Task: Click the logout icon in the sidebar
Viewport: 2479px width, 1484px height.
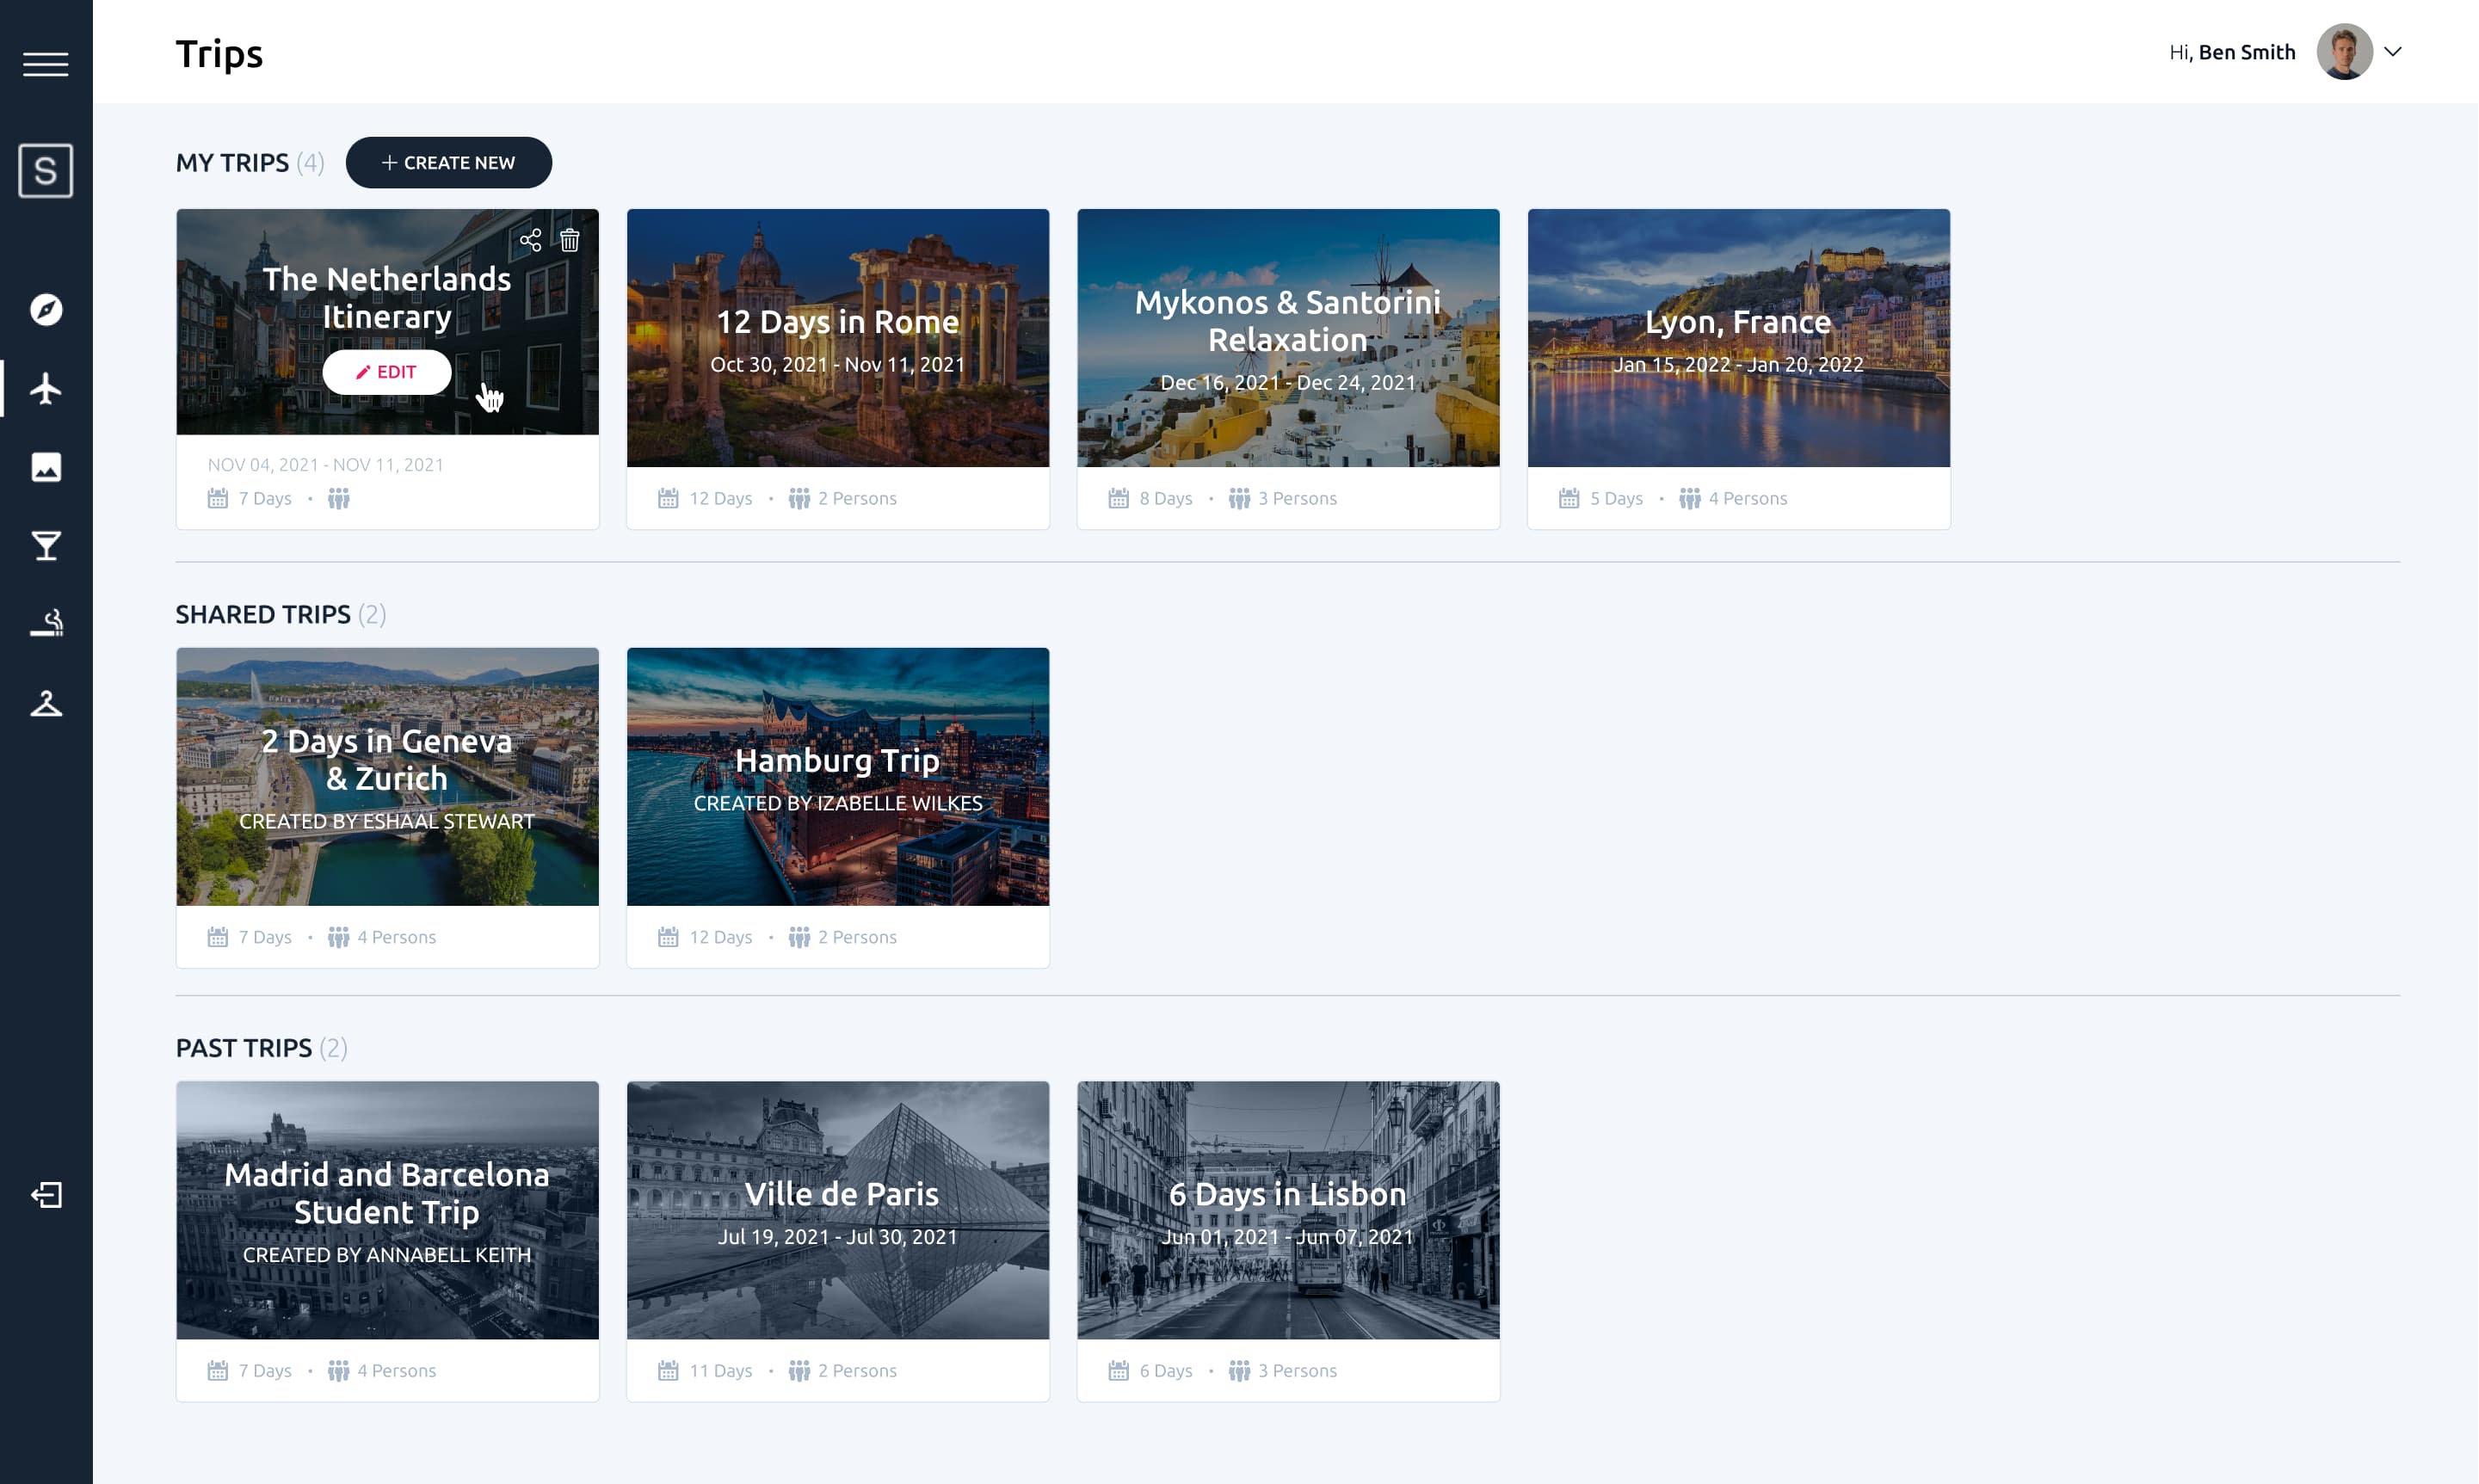Action: 46,1195
